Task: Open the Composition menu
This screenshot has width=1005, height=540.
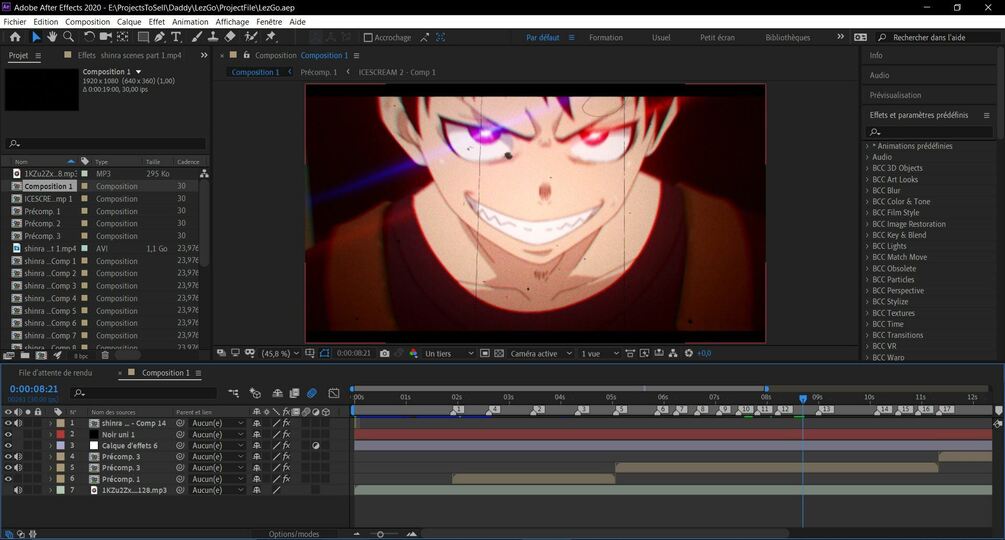Action: point(87,22)
